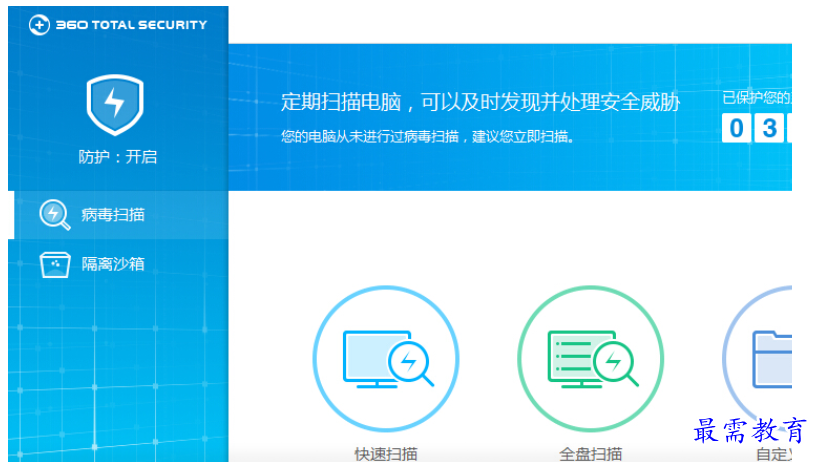The width and height of the screenshot is (815, 462).
Task: Click the 全盘扫描 label
Action: click(590, 454)
